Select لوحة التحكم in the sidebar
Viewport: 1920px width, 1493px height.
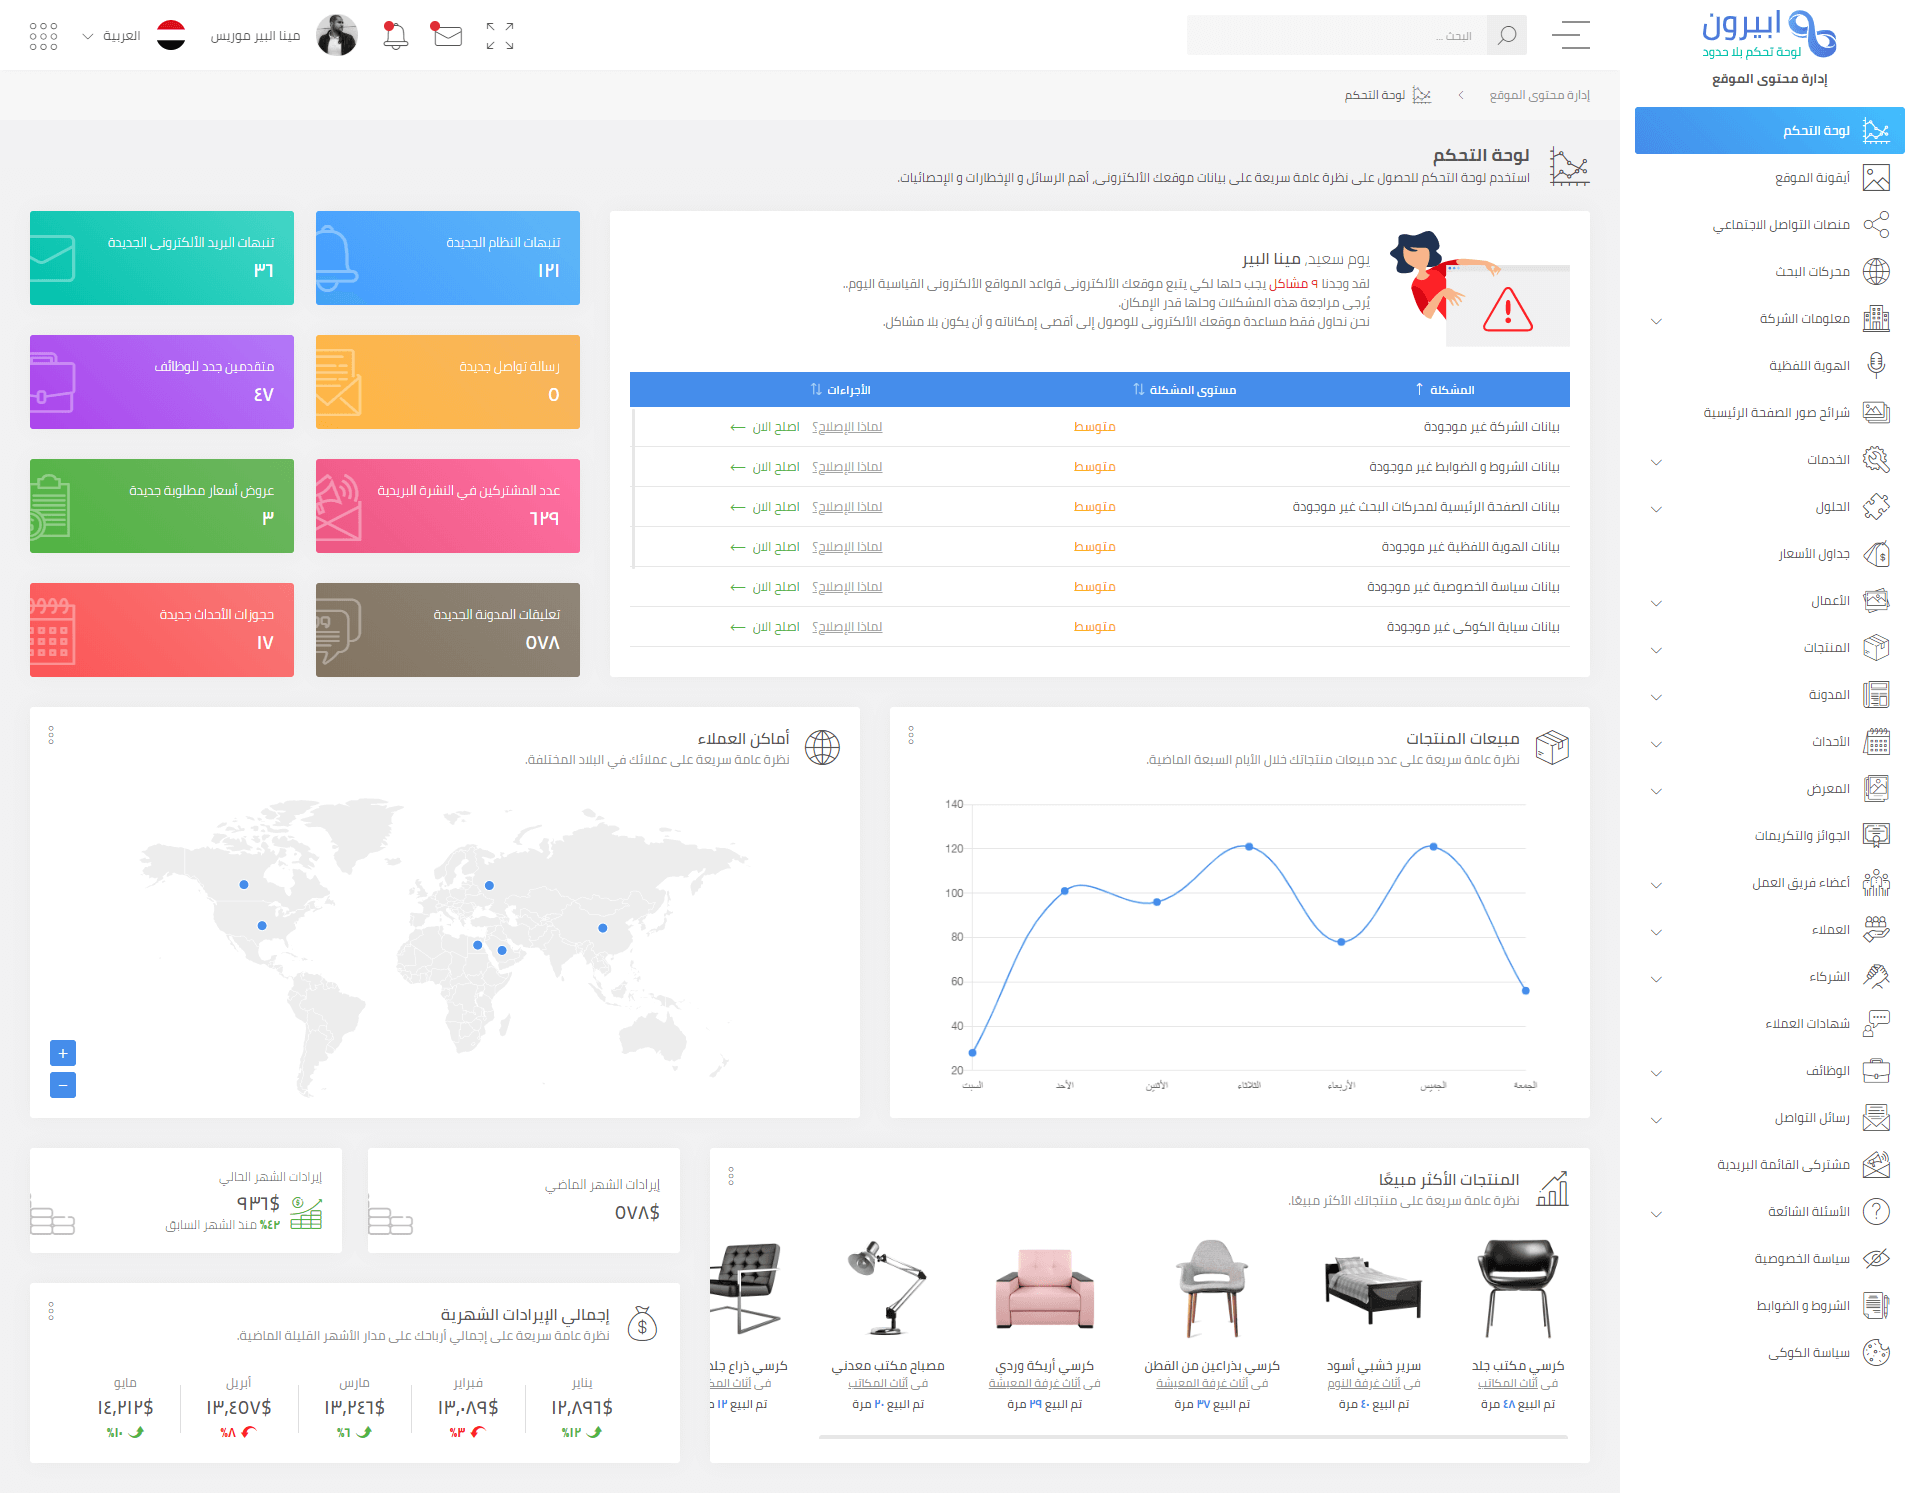coord(1769,131)
